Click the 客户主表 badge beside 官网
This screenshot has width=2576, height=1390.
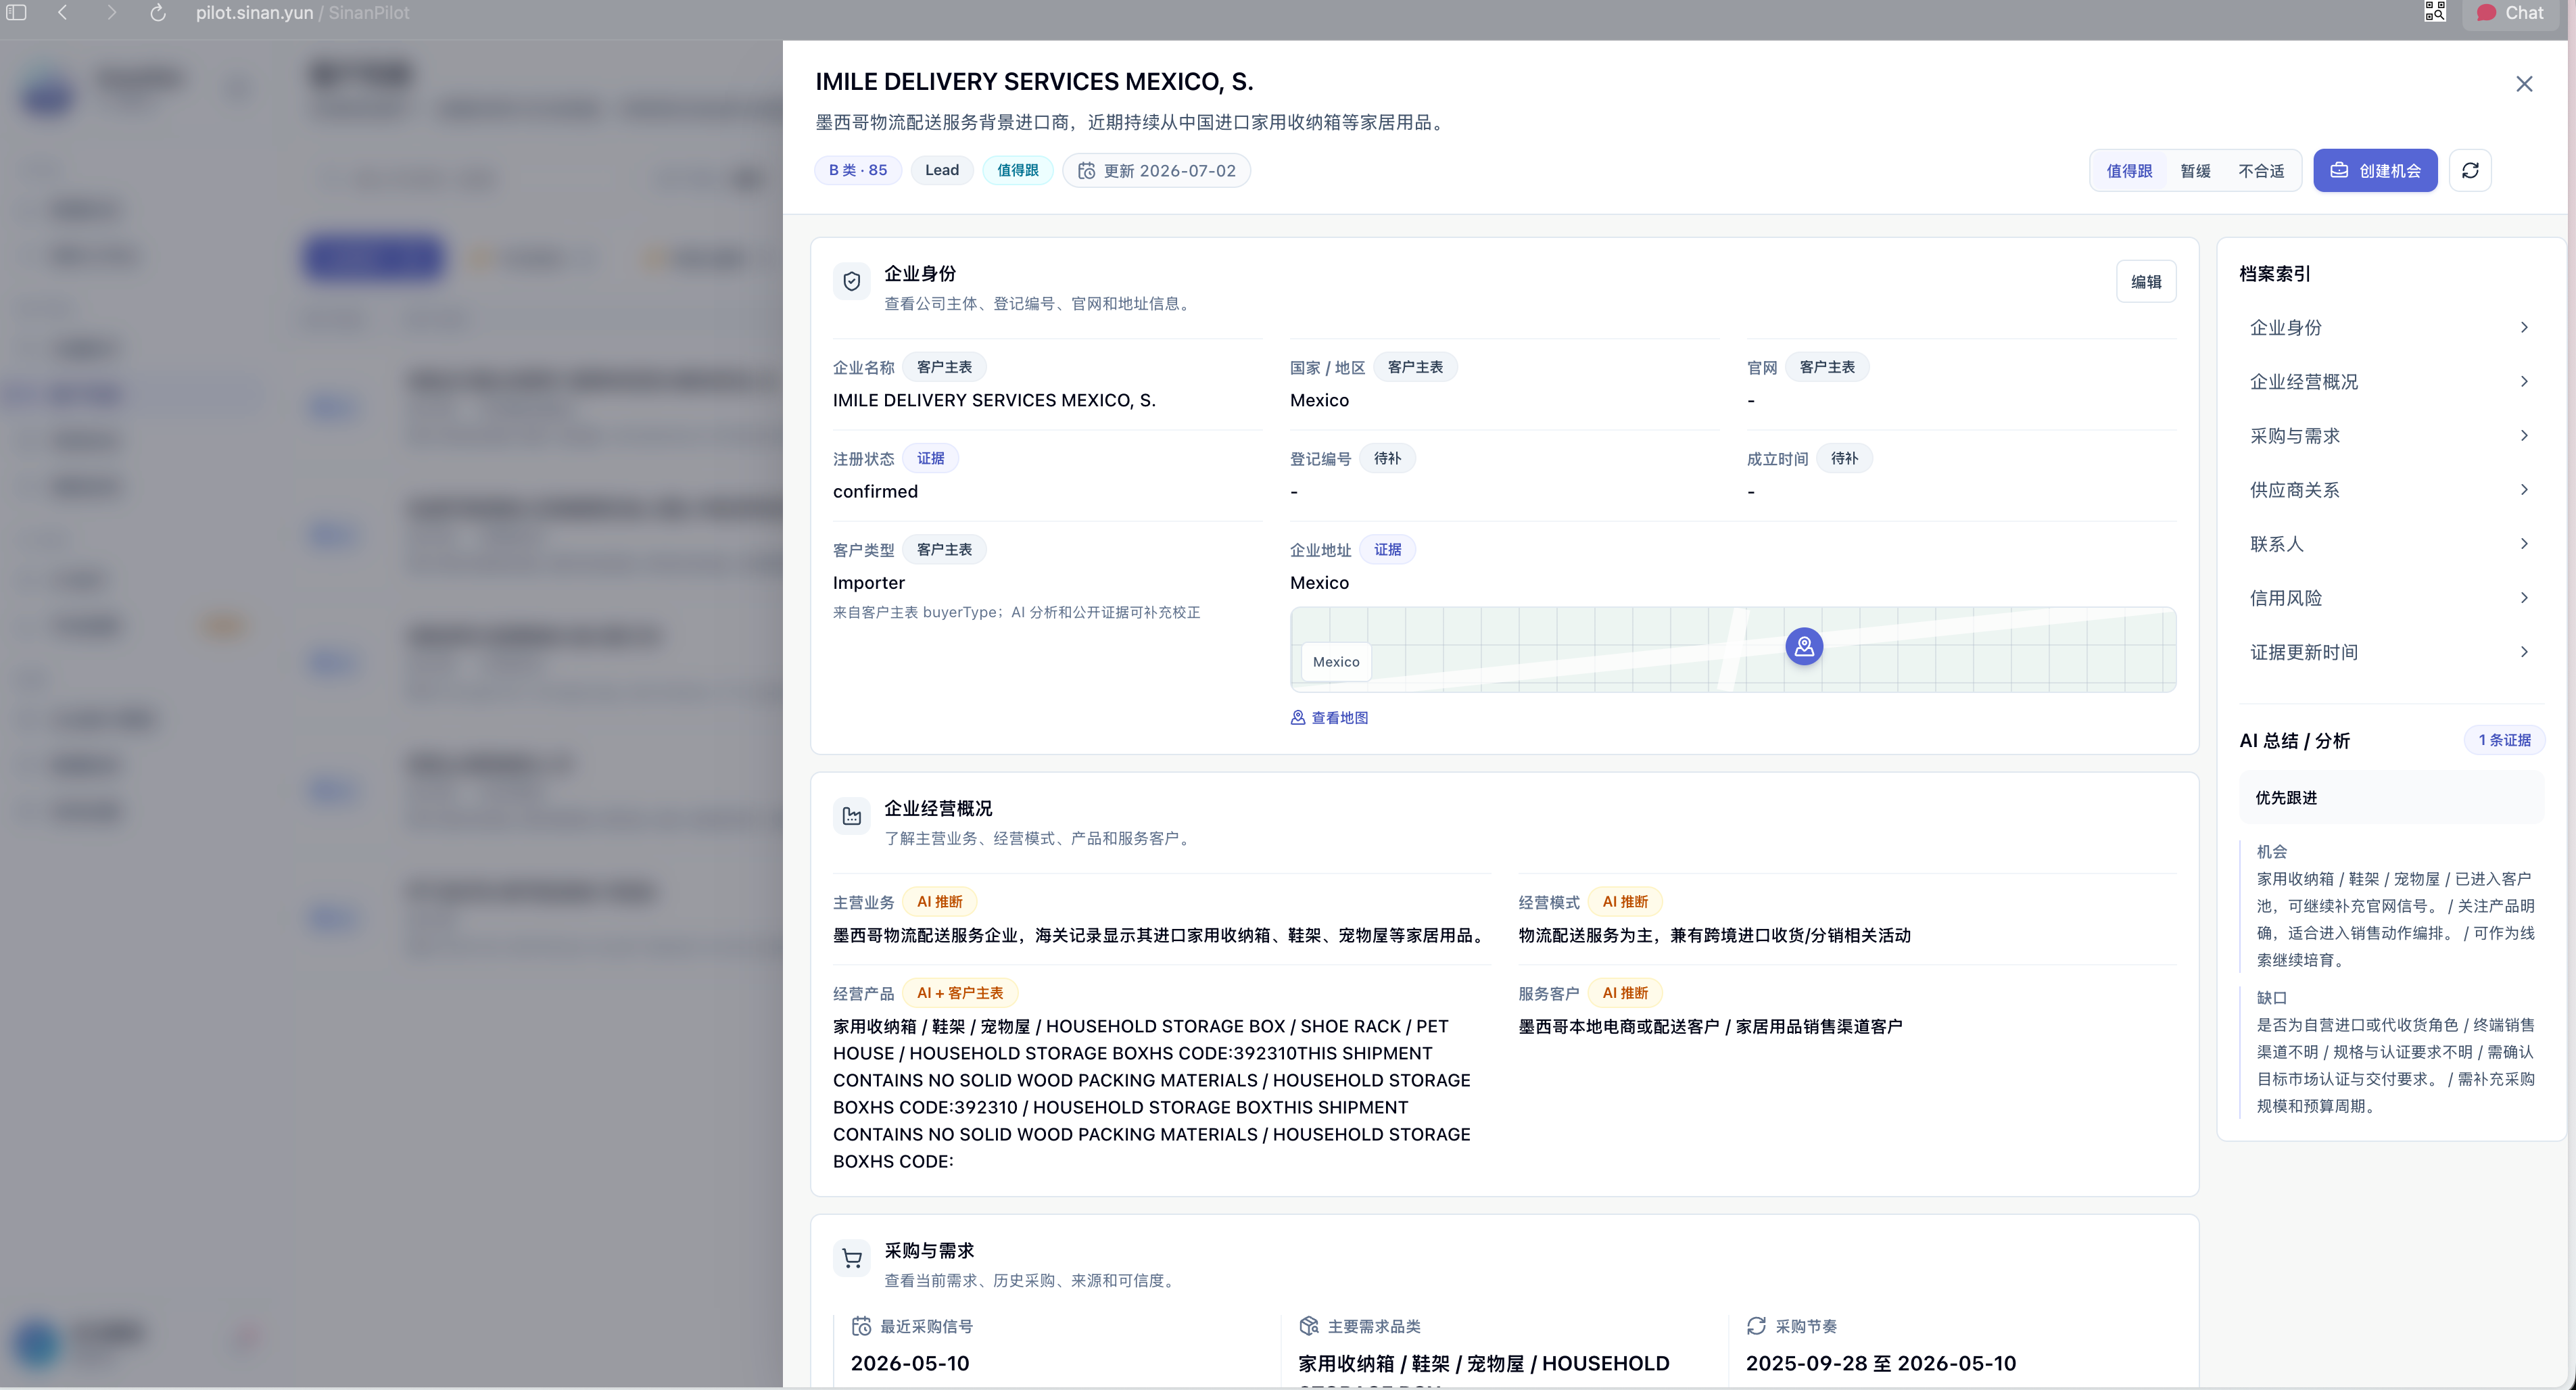pyautogui.click(x=1828, y=367)
